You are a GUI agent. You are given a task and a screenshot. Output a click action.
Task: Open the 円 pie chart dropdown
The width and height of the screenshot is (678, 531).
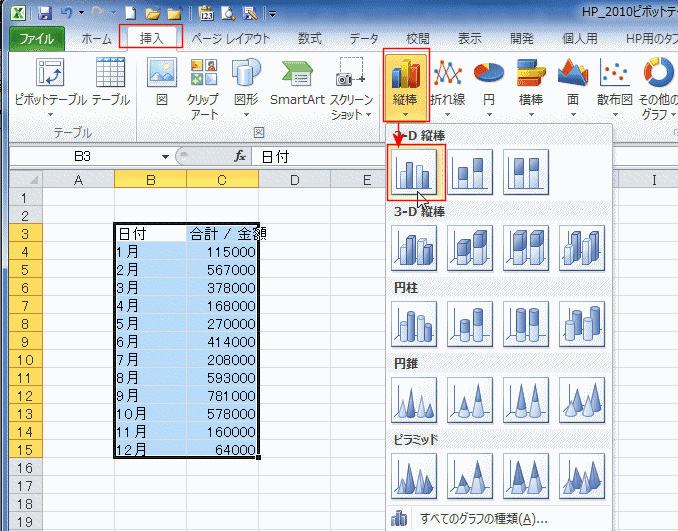(x=488, y=86)
